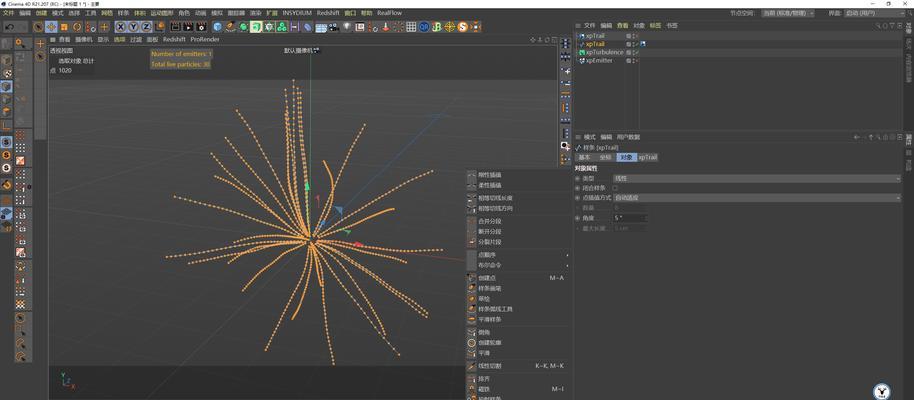
Task: Click the Camera object icon in toolbar
Action: click(334, 26)
